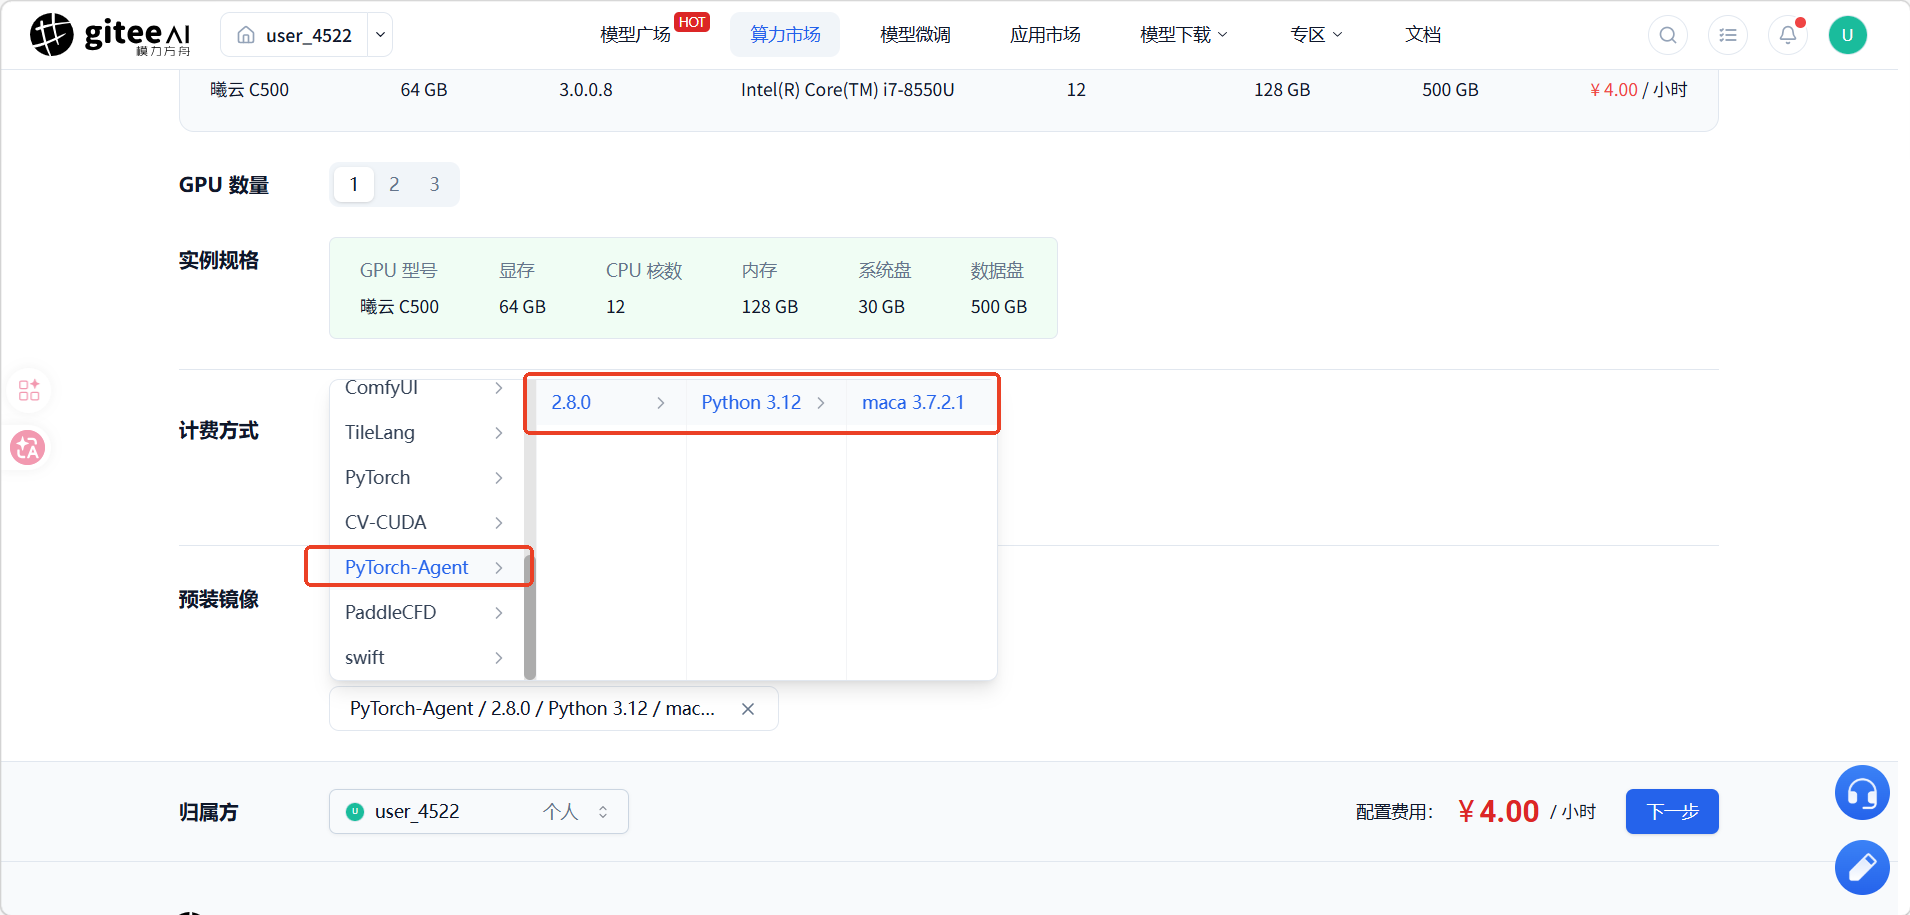Open the 模型微调 nav item
The width and height of the screenshot is (1910, 915).
pyautogui.click(x=915, y=35)
